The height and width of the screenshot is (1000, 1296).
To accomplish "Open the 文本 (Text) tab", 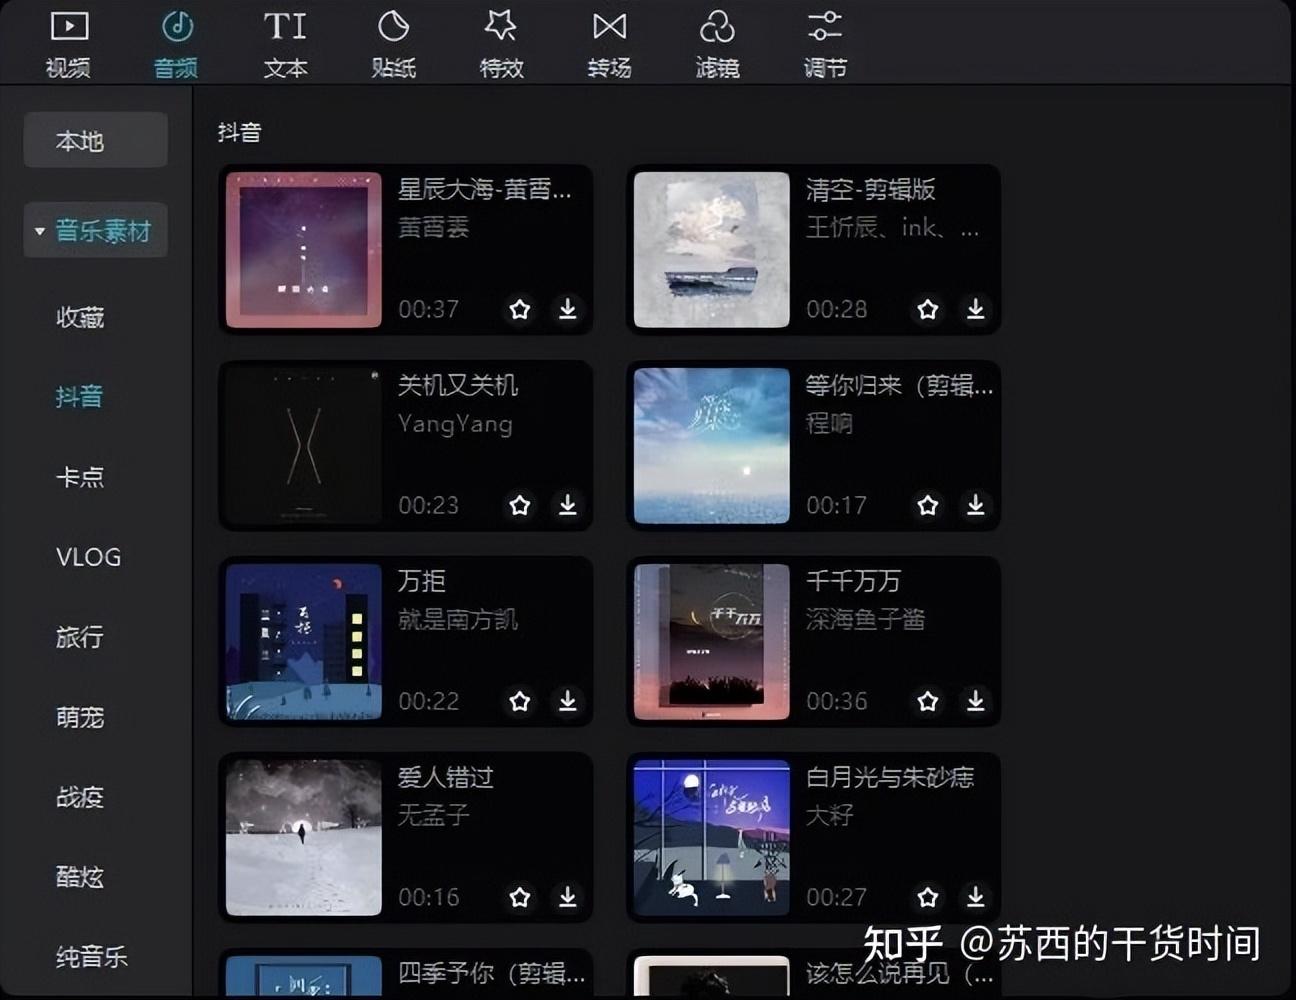I will [285, 44].
